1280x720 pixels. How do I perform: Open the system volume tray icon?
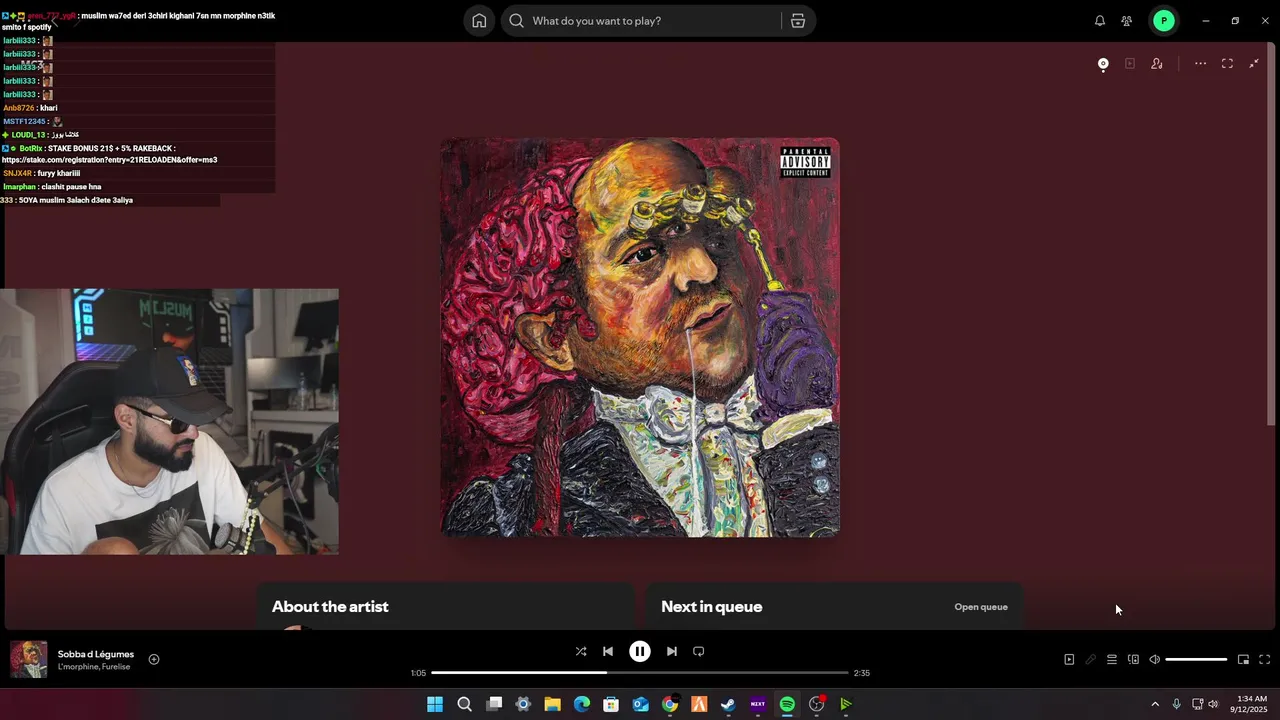click(1213, 704)
